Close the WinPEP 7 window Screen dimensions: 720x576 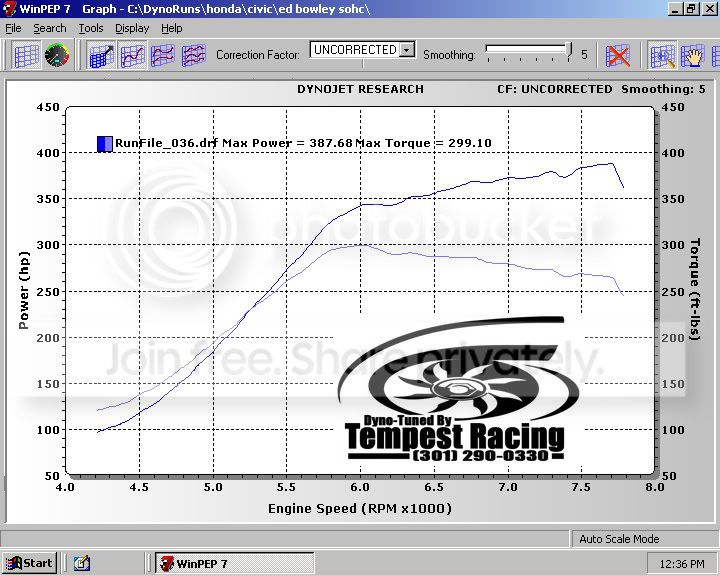709,9
